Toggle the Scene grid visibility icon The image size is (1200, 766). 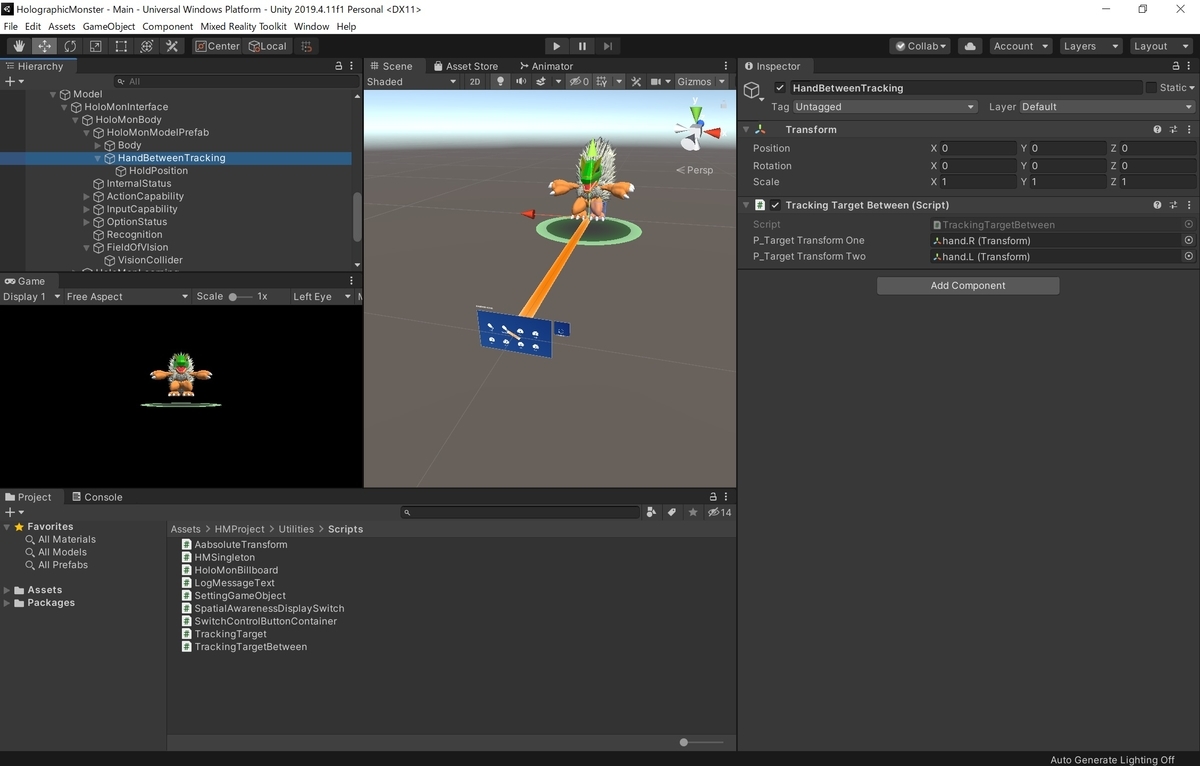[x=604, y=82]
